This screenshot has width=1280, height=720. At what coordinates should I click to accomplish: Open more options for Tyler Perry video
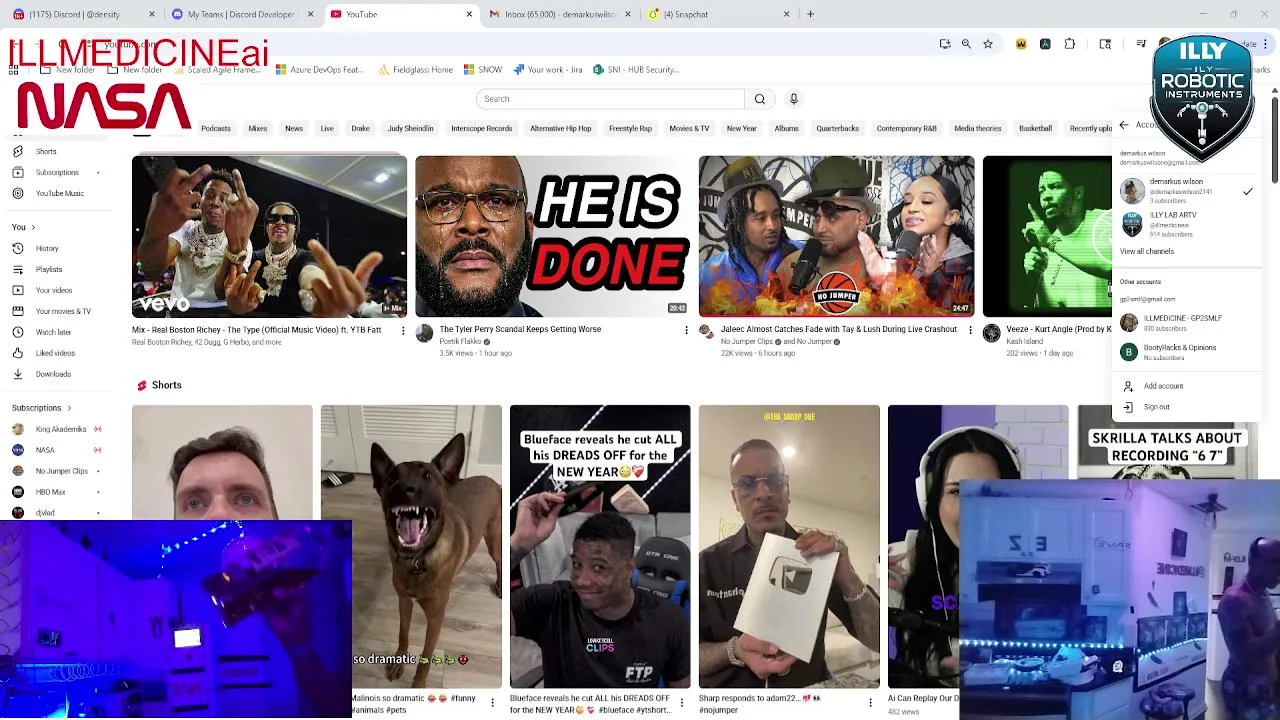click(686, 330)
